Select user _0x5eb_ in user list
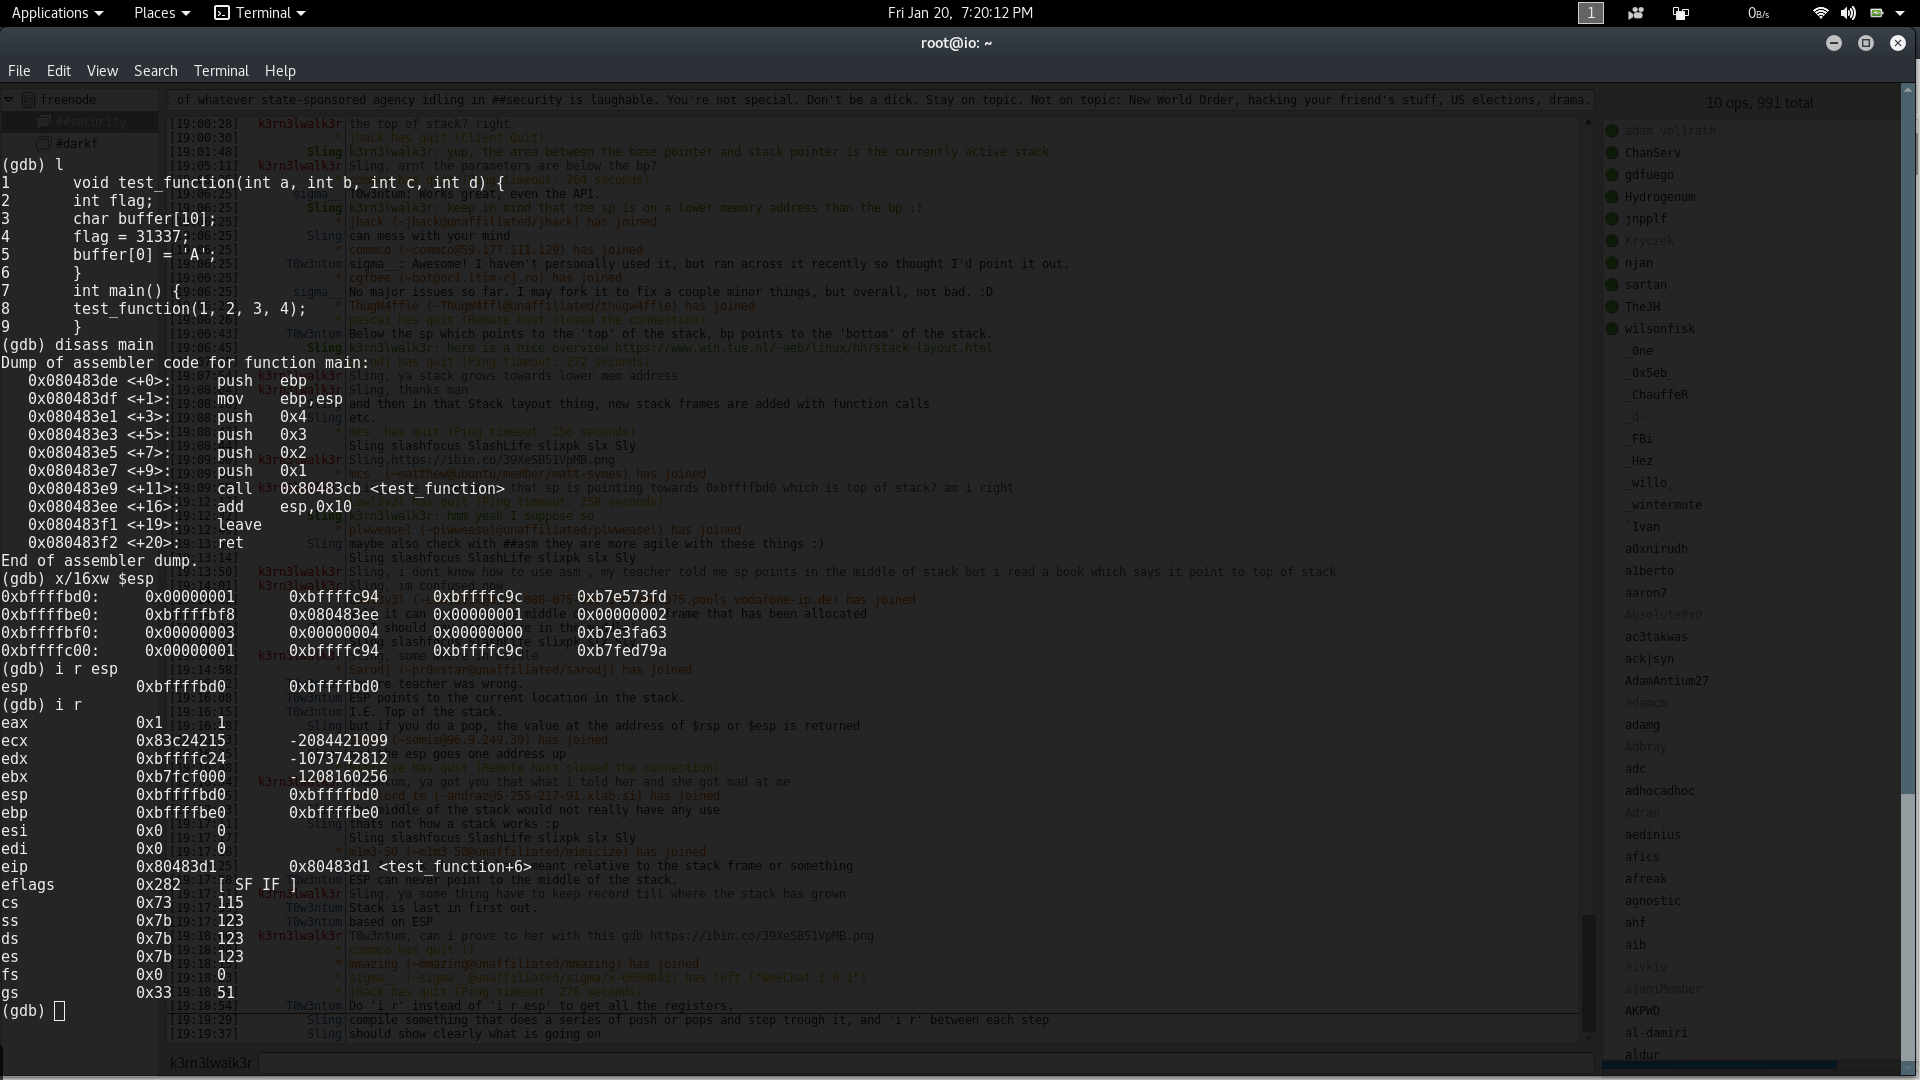 tap(1650, 373)
